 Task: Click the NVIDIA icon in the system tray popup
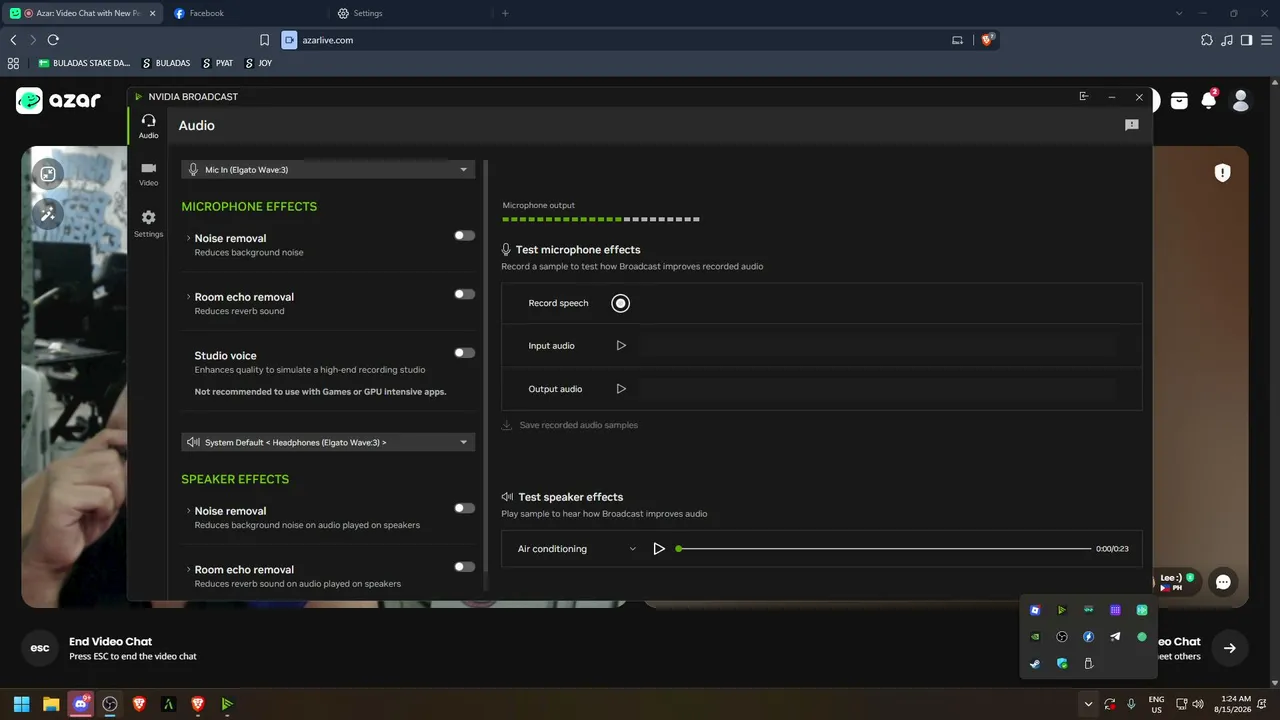point(1035,637)
